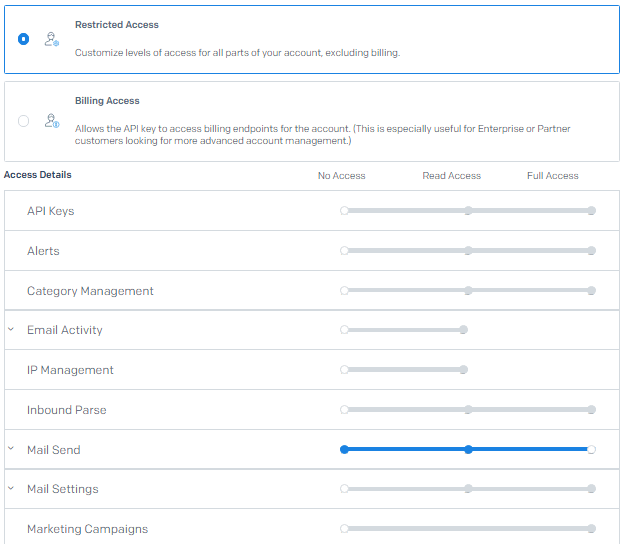Click the Billing Access option card title

tap(107, 101)
